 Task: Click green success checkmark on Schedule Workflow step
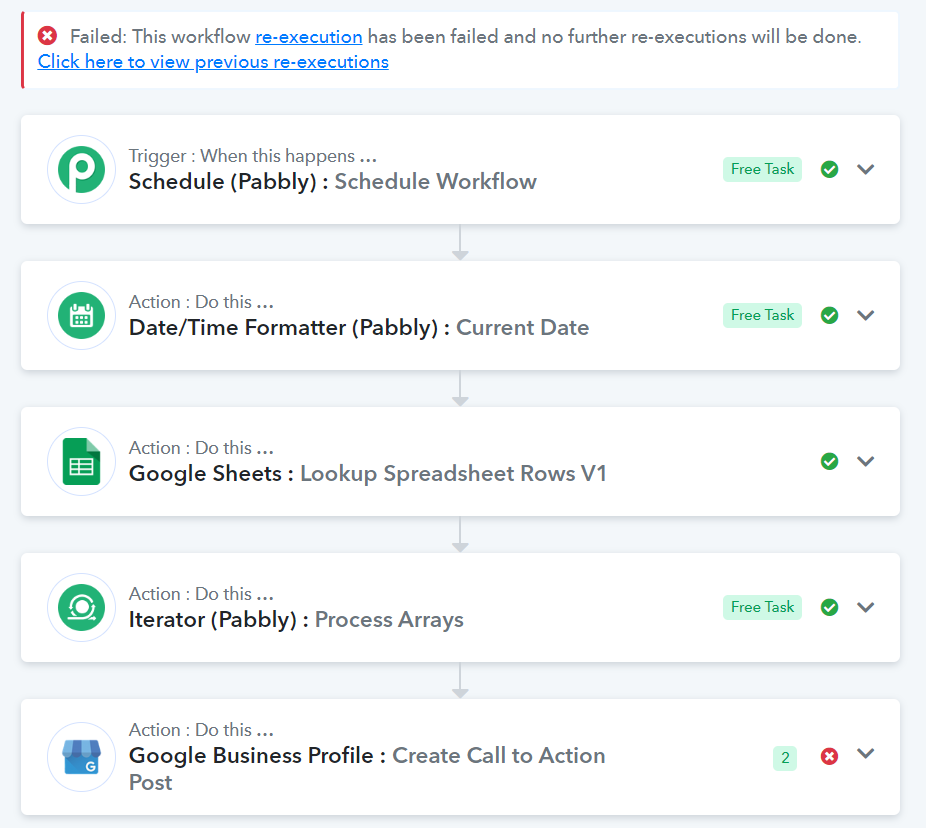tap(829, 169)
